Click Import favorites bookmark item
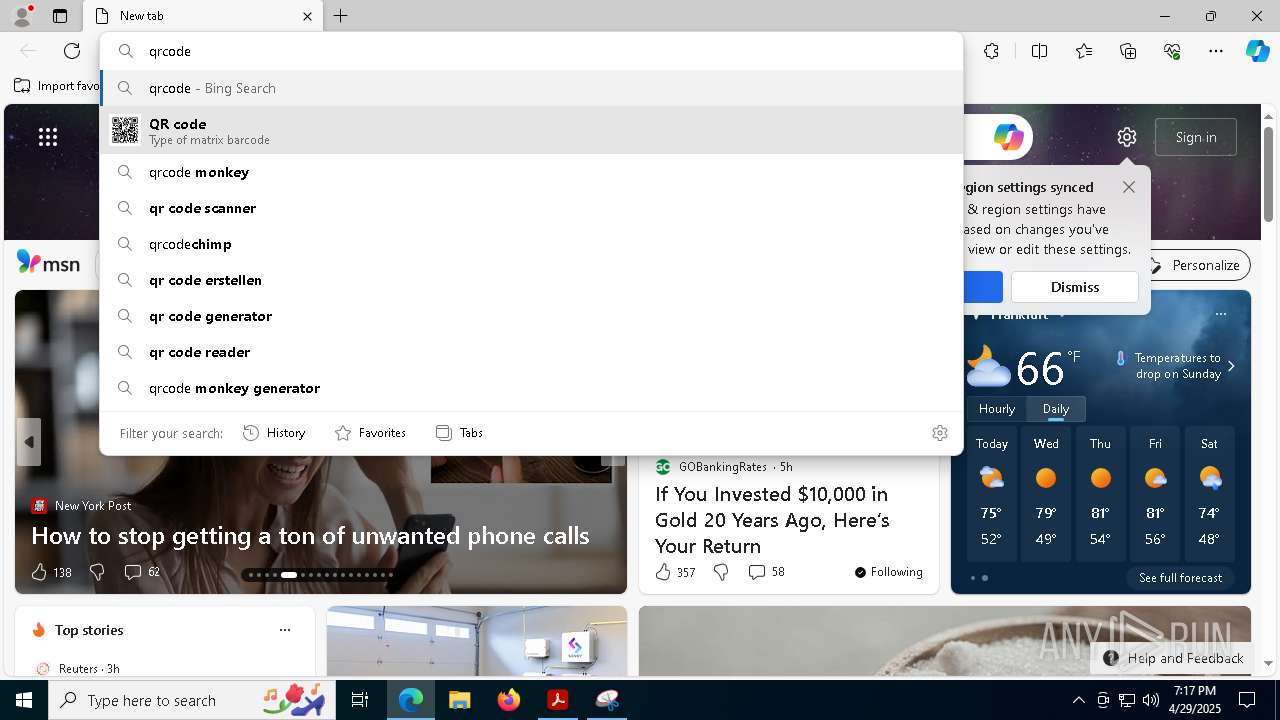The width and height of the screenshot is (1280, 720). [x=57, y=86]
